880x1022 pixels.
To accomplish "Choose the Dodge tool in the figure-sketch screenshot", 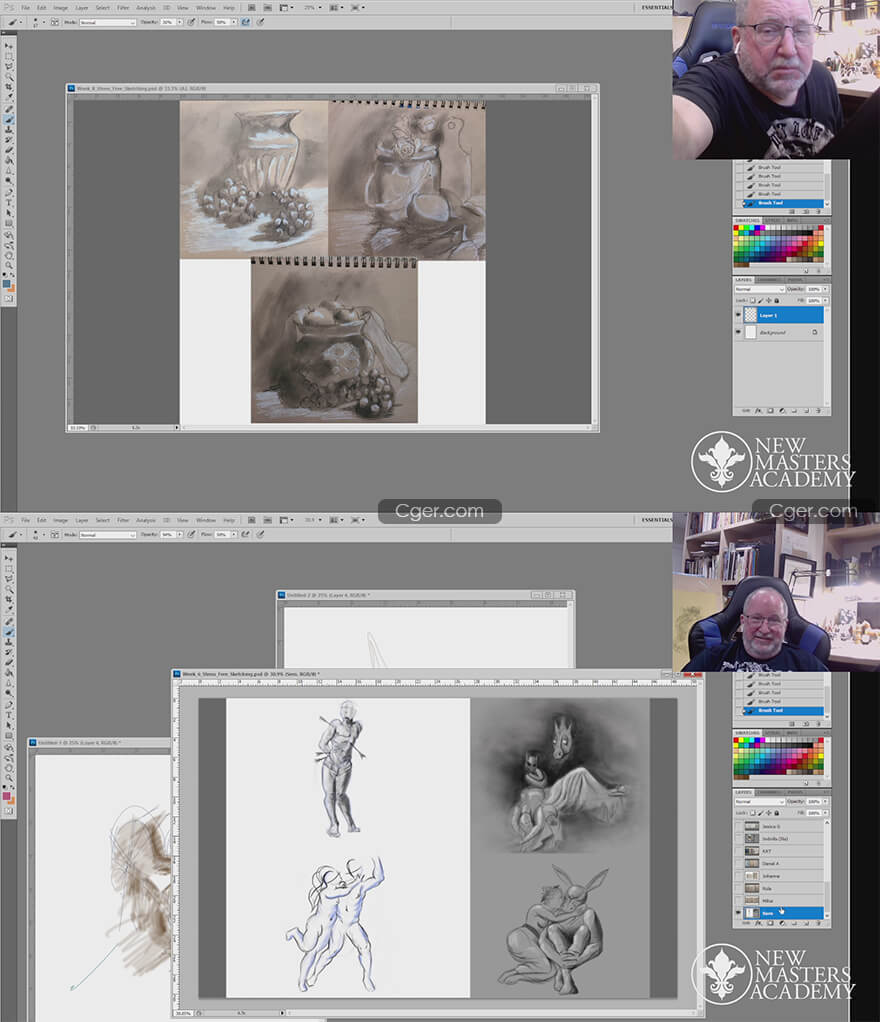I will [8, 692].
